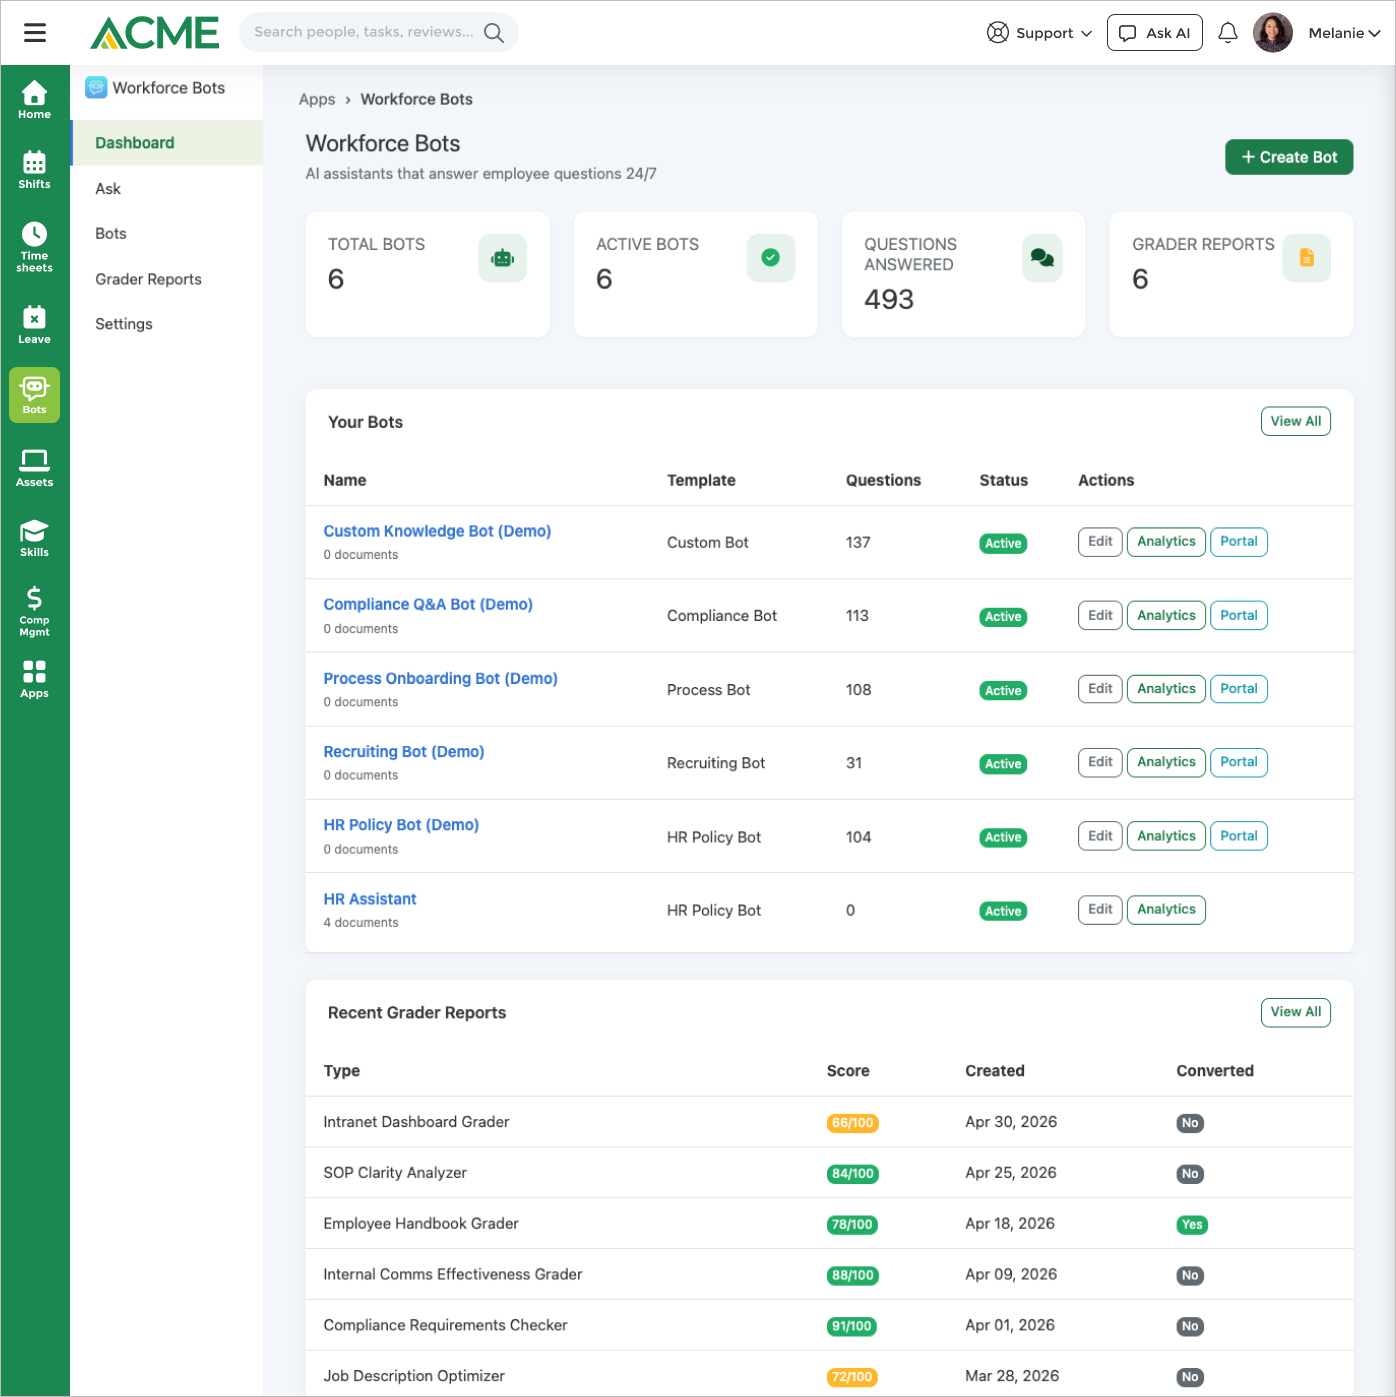Open Analytics for Compliance Q&A Bot
This screenshot has width=1396, height=1397.
point(1166,615)
